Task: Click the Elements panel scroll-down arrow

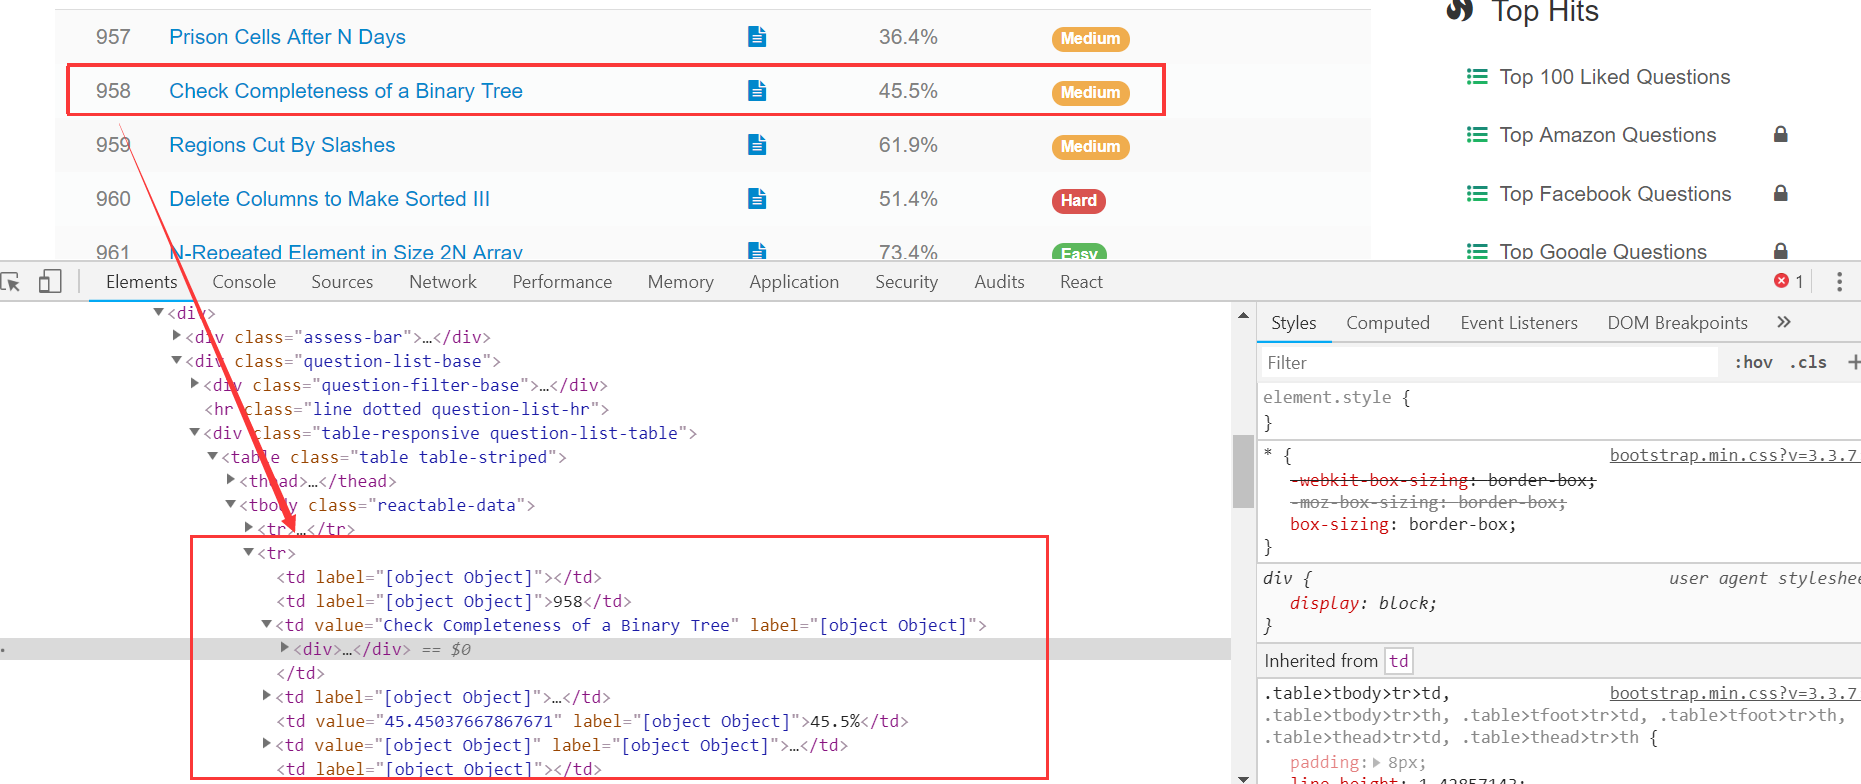Action: pos(1243,777)
